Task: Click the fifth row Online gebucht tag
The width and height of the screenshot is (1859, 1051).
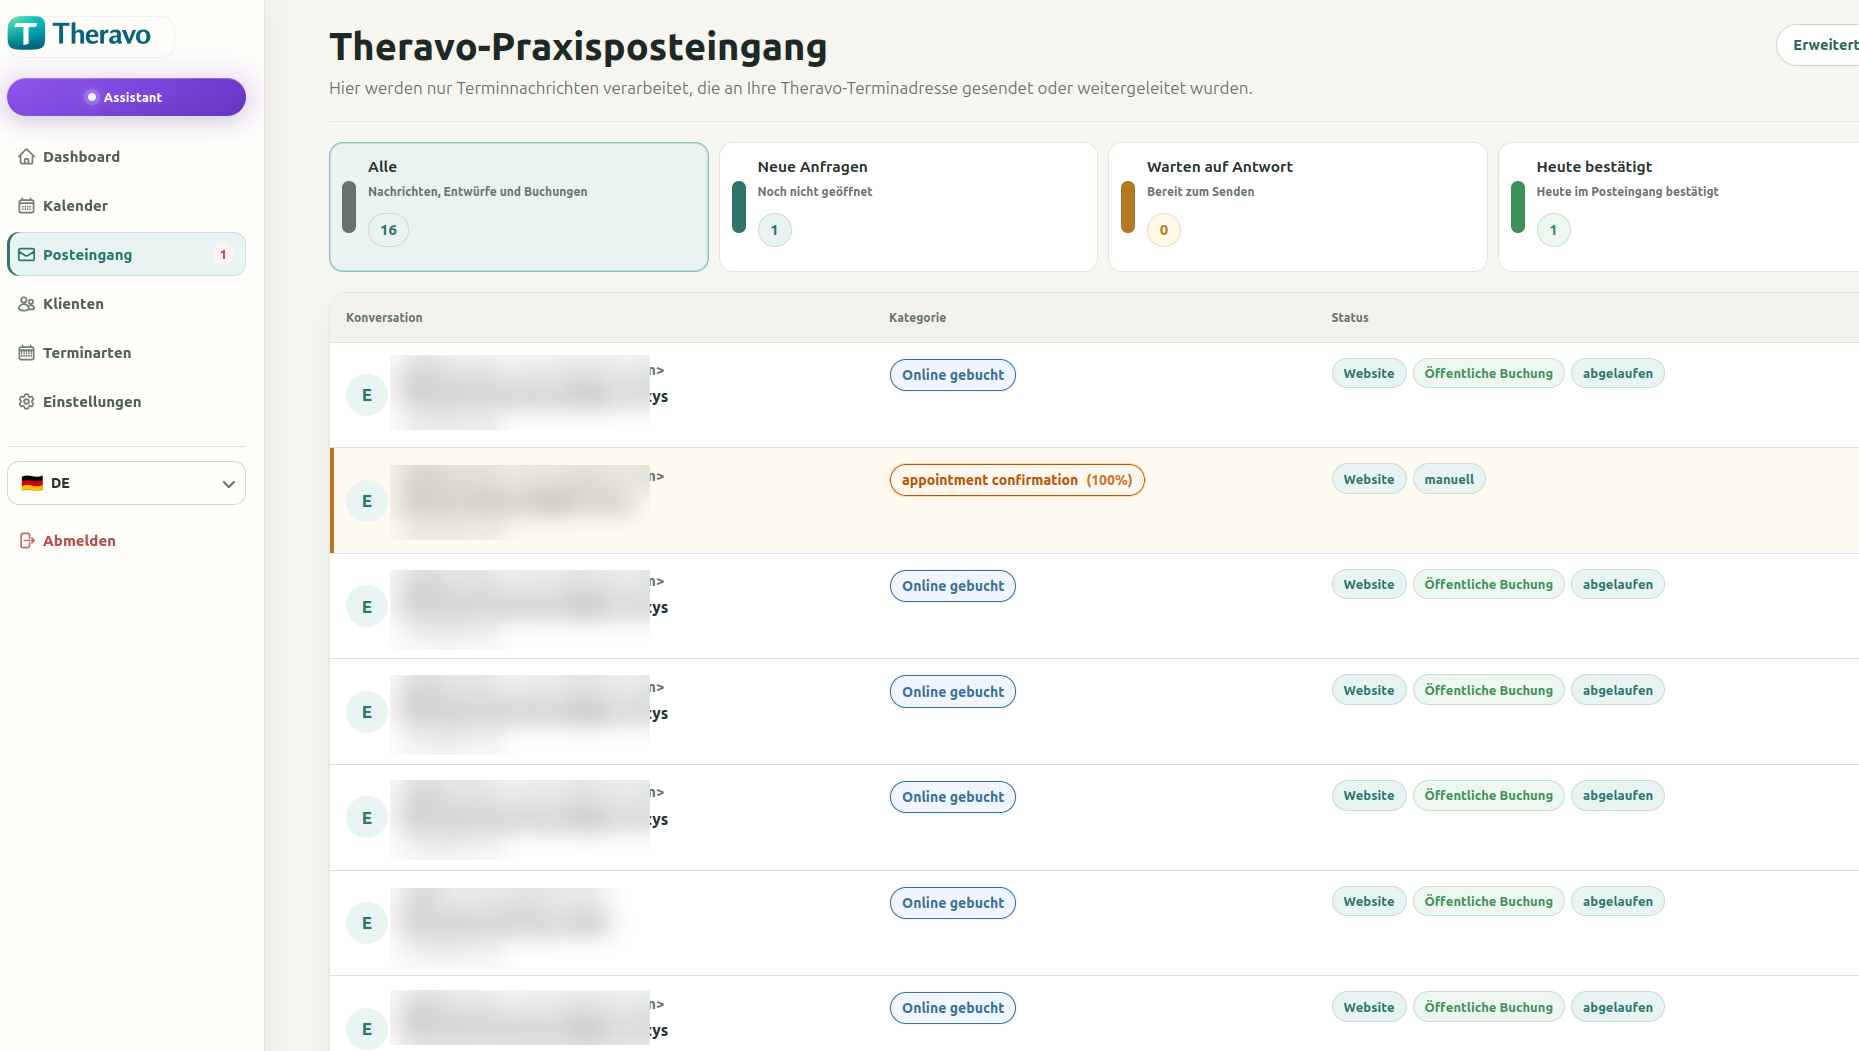Action: click(x=953, y=797)
